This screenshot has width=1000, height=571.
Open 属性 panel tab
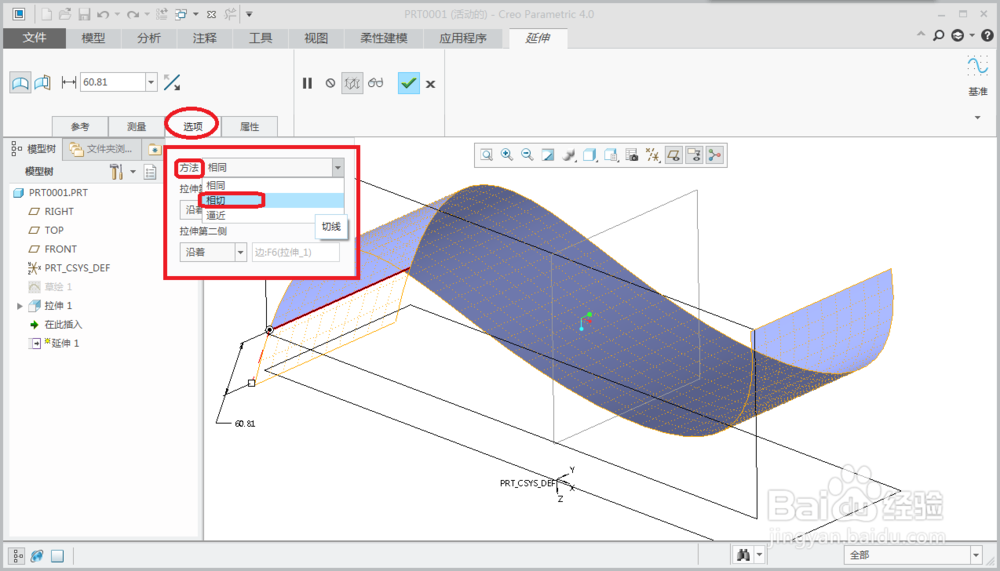click(249, 126)
